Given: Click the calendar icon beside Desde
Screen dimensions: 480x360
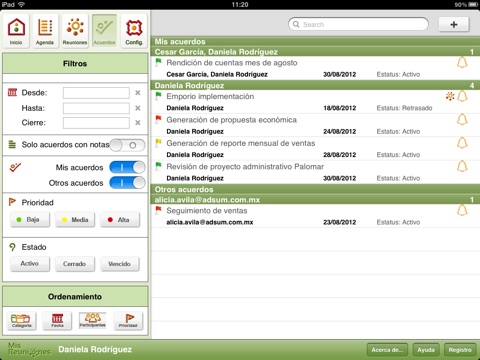Looking at the screenshot, I should (x=12, y=92).
